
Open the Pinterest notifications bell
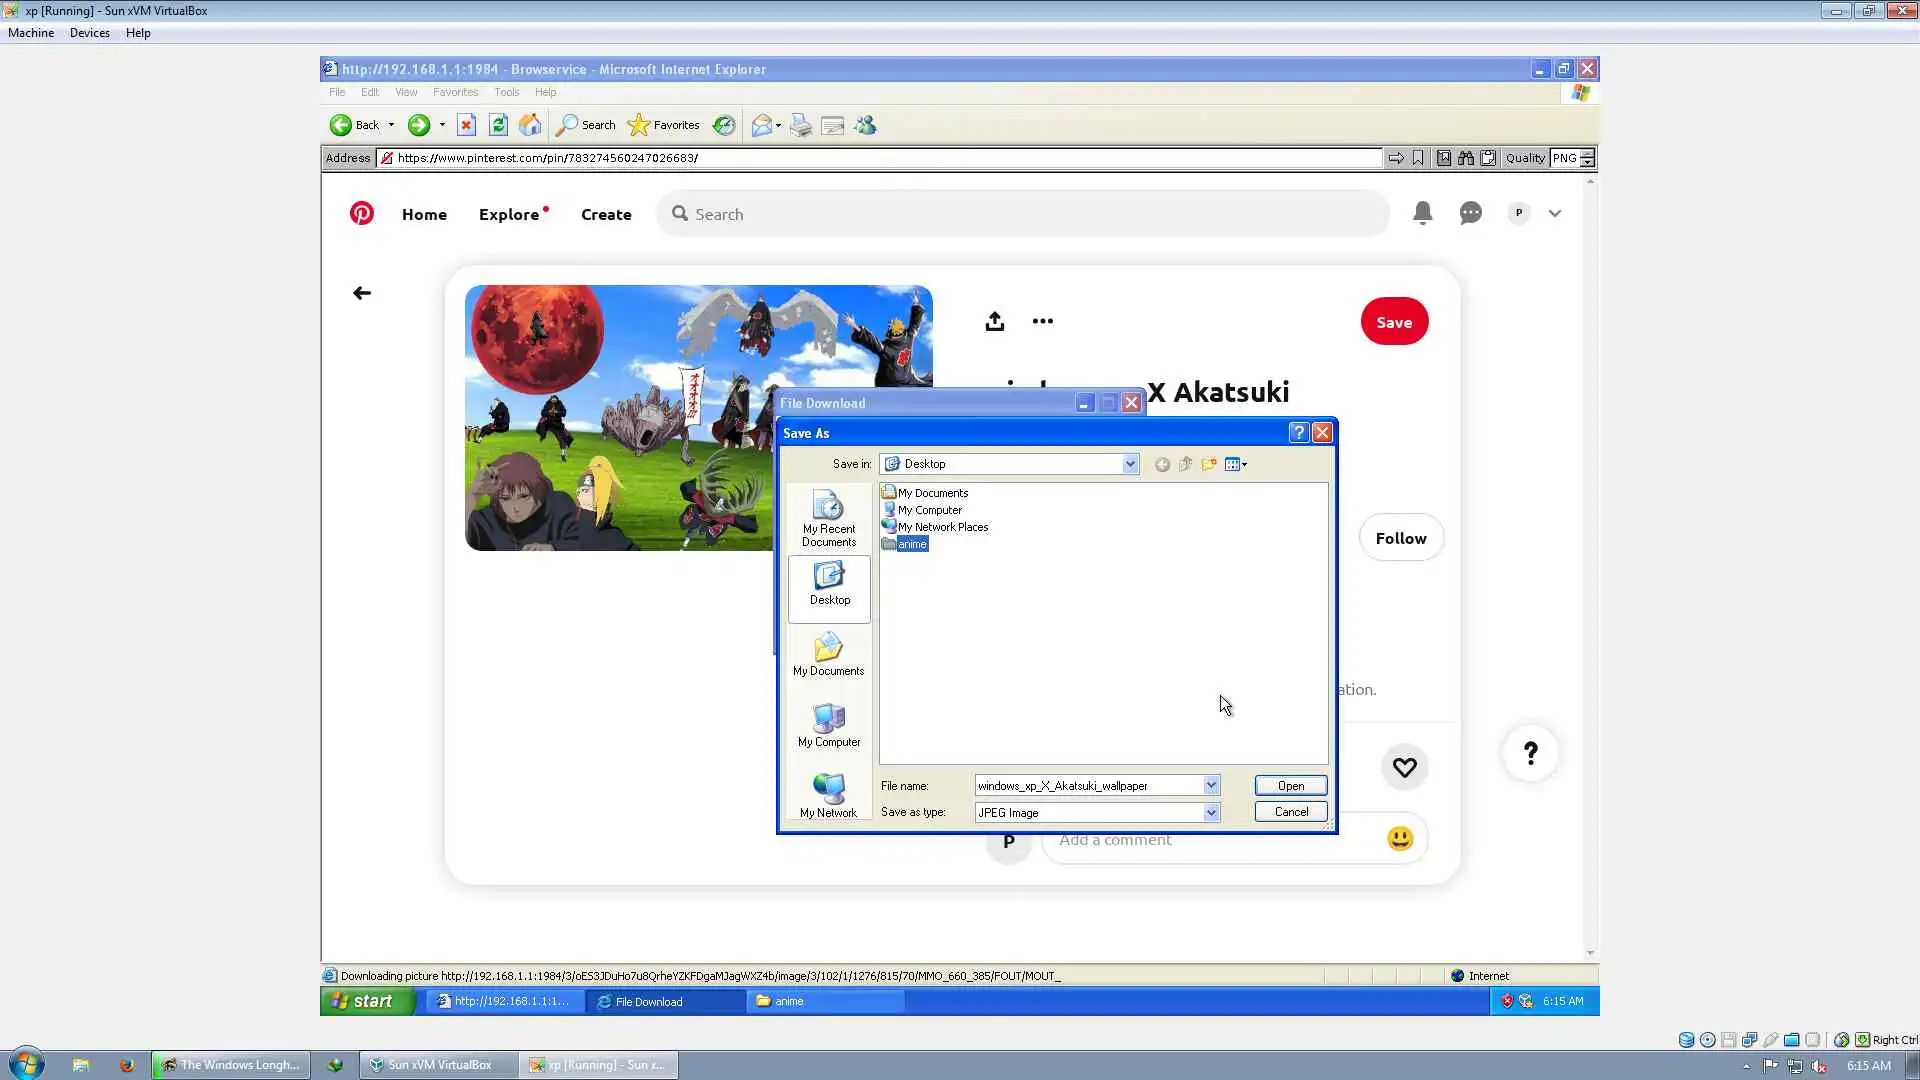[x=1422, y=213]
